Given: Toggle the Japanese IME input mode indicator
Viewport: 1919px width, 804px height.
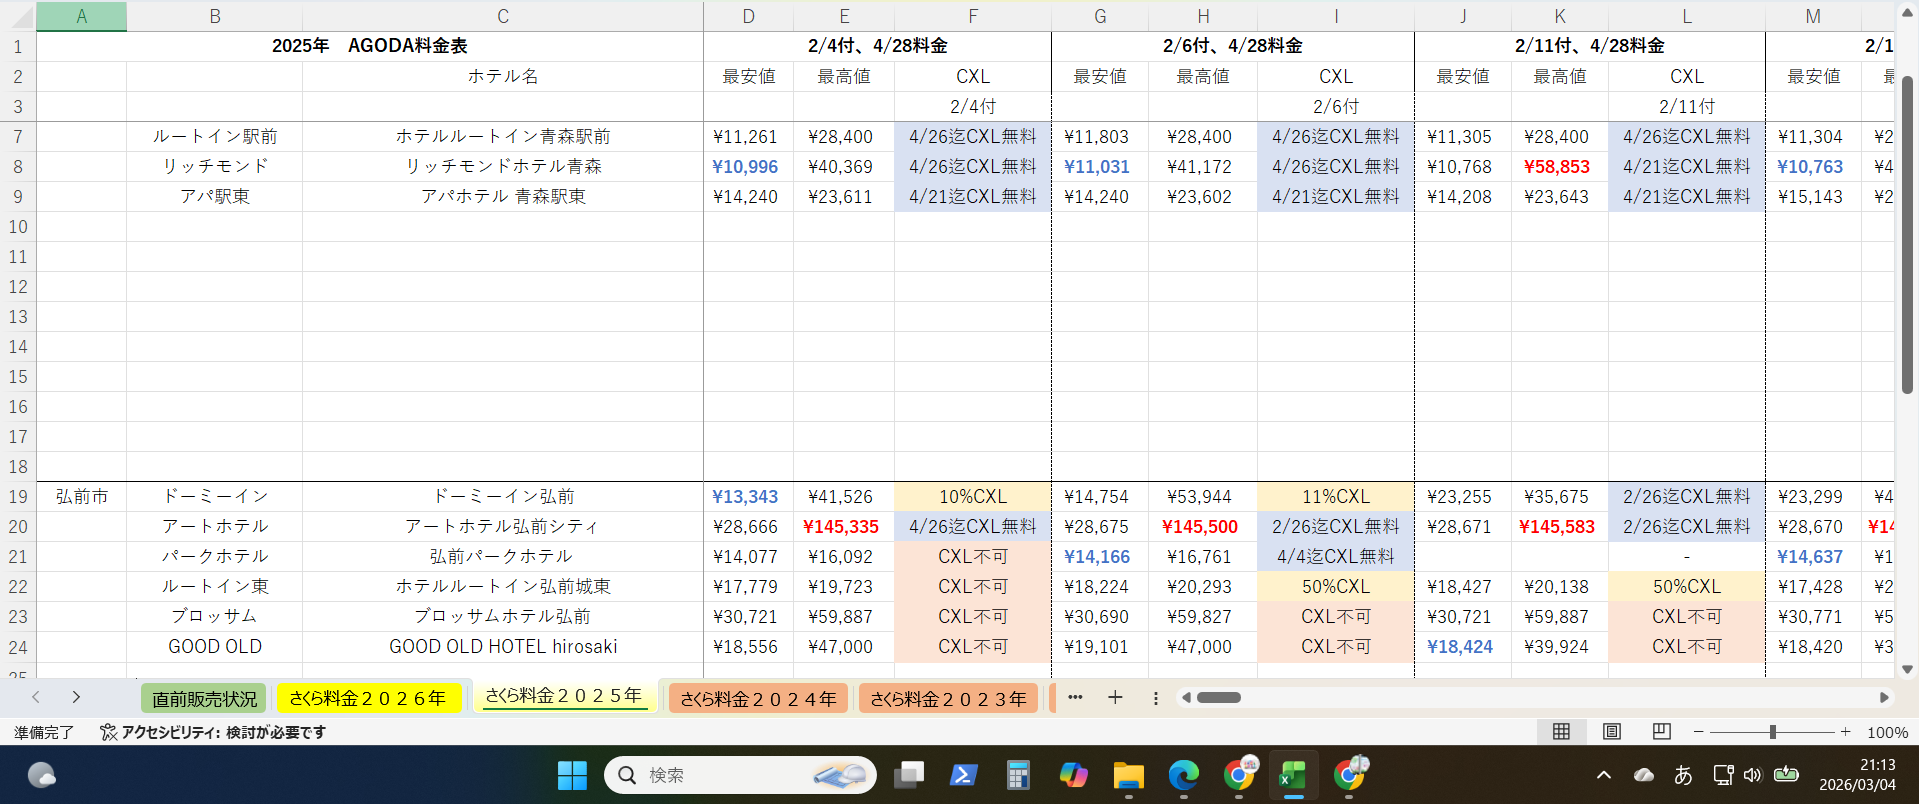Looking at the screenshot, I should pyautogui.click(x=1683, y=775).
